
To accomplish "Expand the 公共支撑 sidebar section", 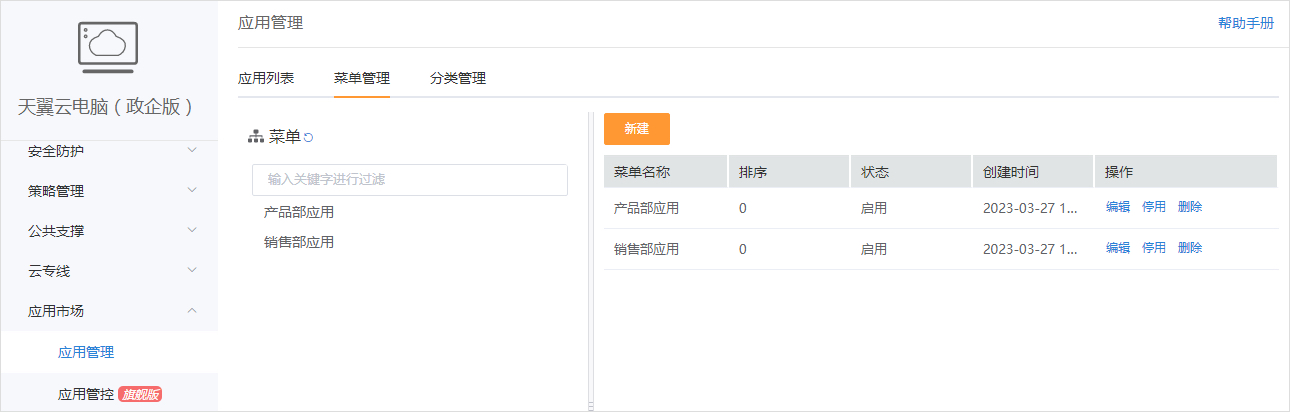I will pos(192,231).
